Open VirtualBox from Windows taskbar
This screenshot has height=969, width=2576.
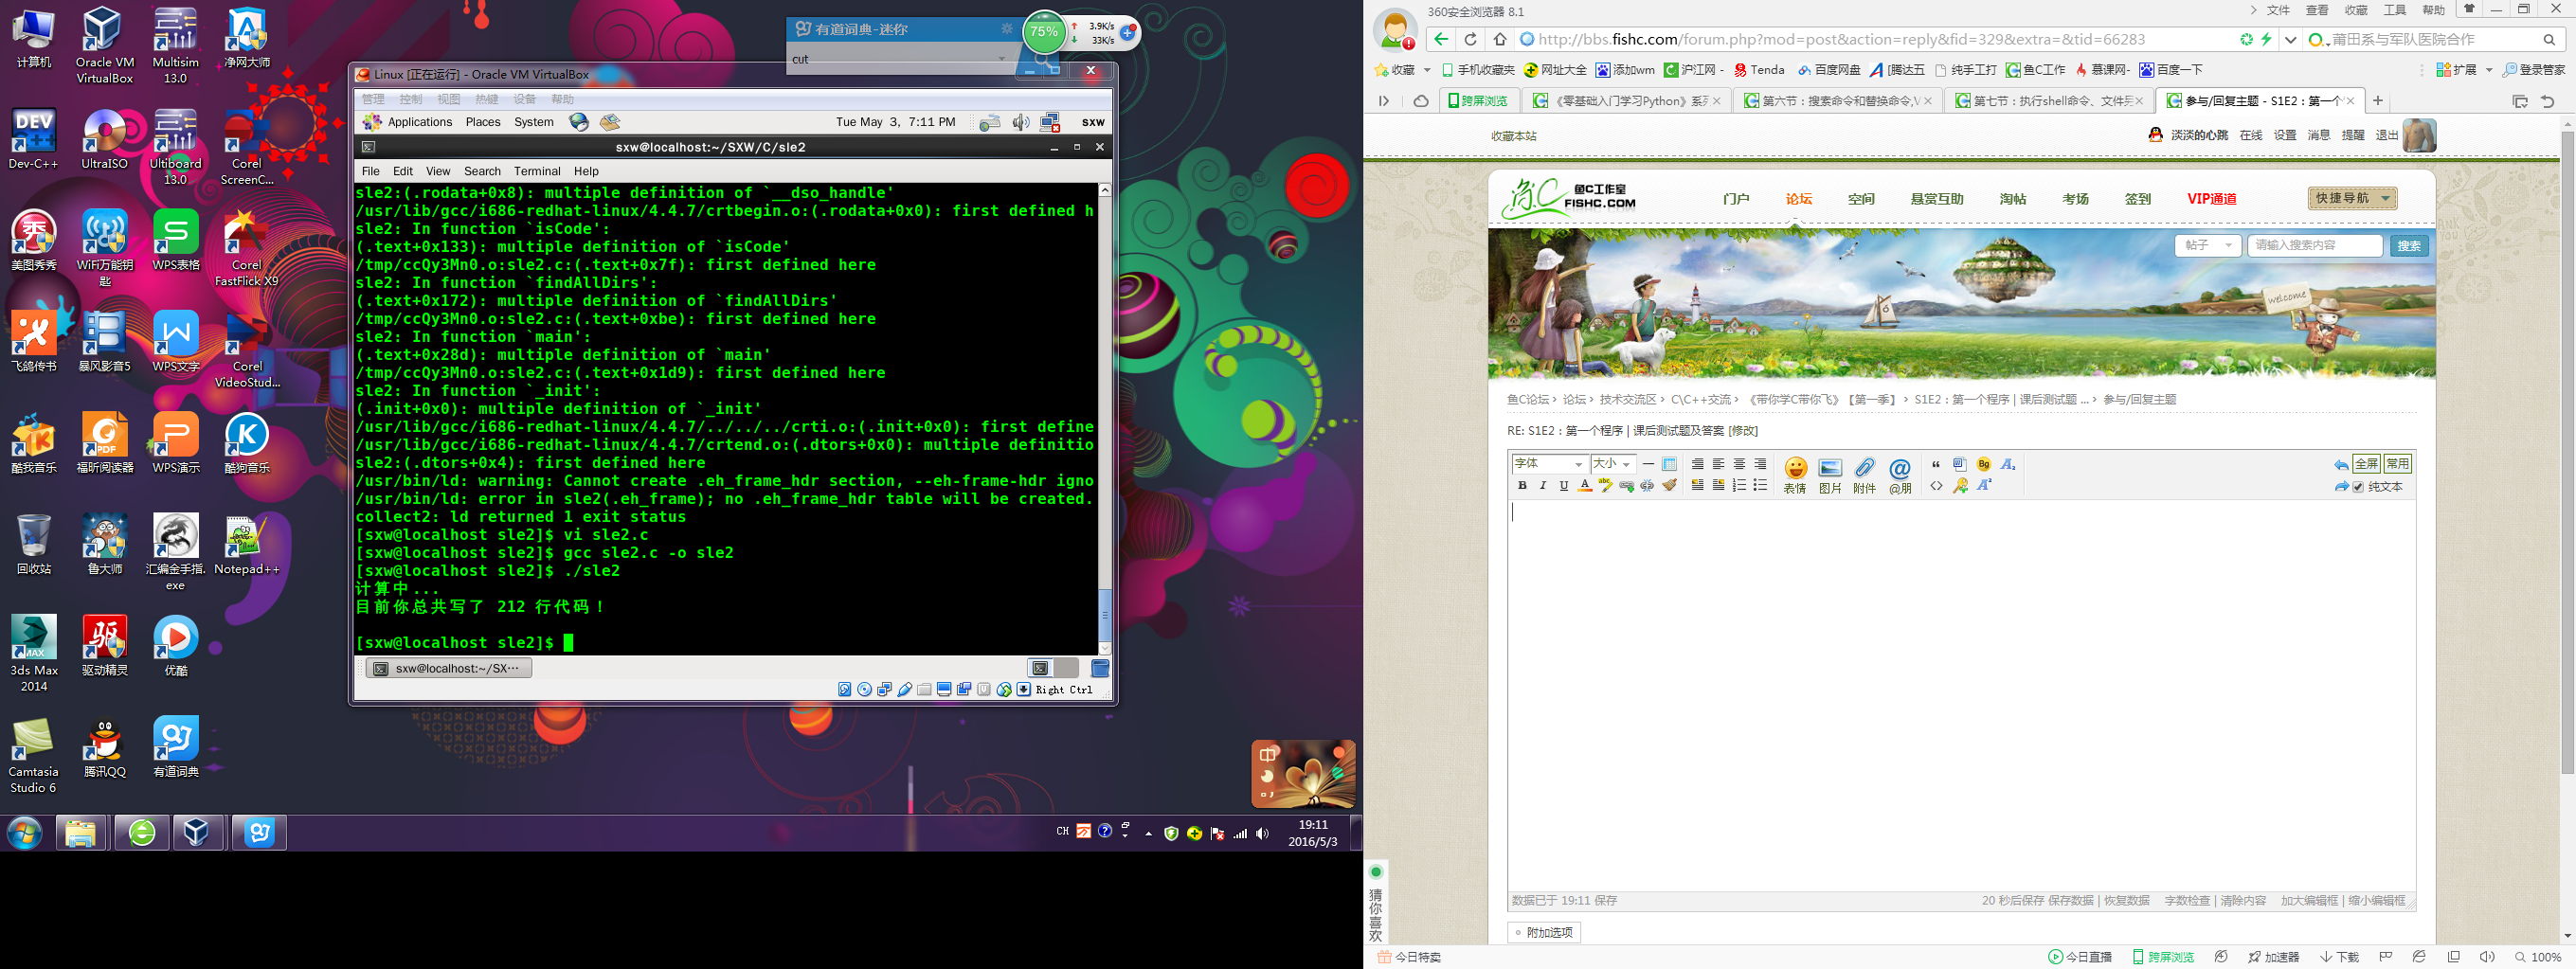tap(198, 832)
